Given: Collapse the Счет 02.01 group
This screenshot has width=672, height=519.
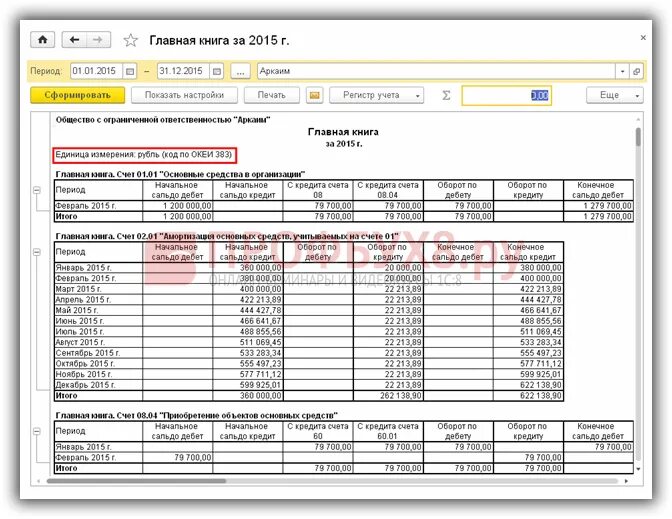Looking at the screenshot, I should tap(37, 252).
